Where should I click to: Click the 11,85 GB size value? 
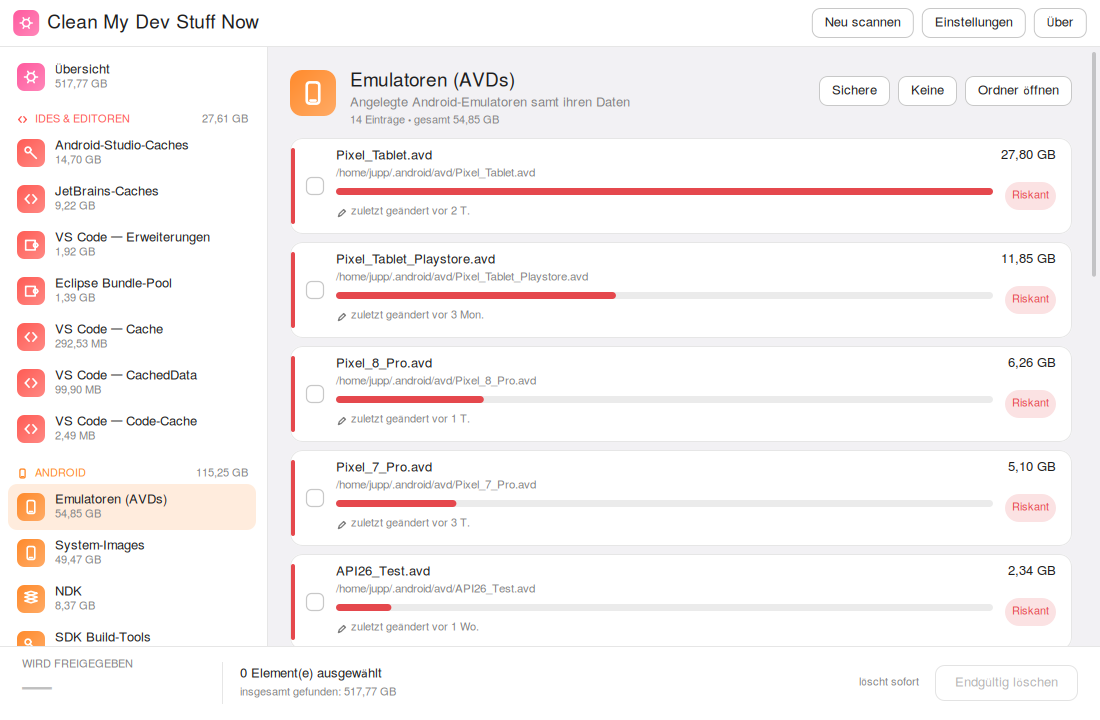pos(1028,259)
